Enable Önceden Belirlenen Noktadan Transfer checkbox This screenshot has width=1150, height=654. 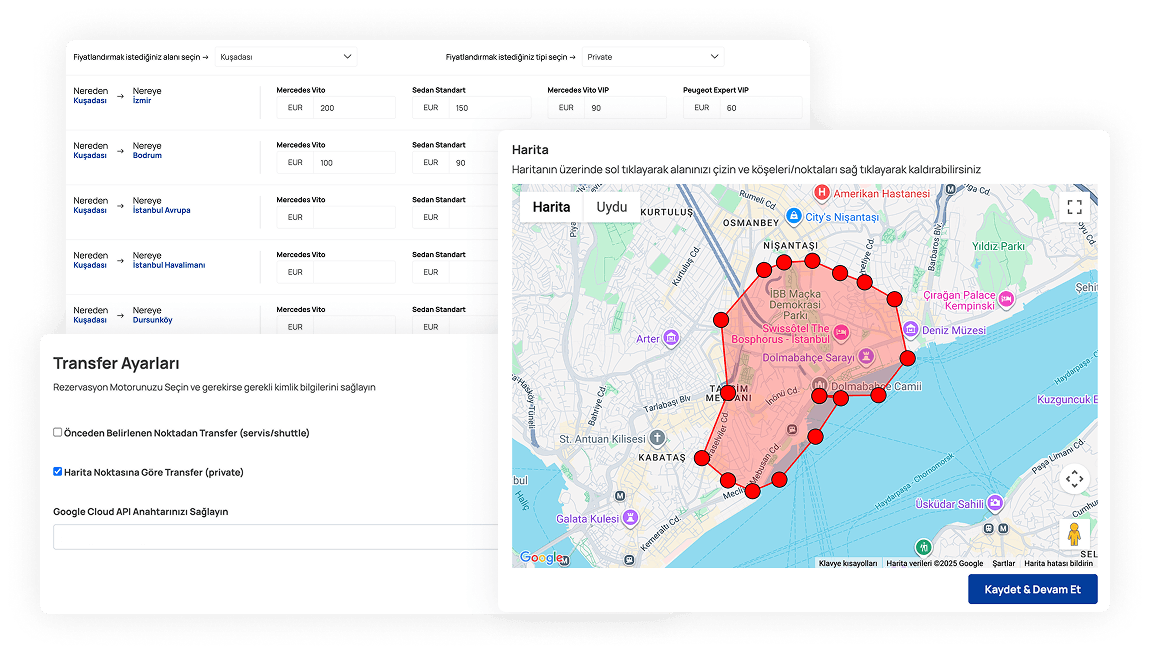pyautogui.click(x=57, y=433)
